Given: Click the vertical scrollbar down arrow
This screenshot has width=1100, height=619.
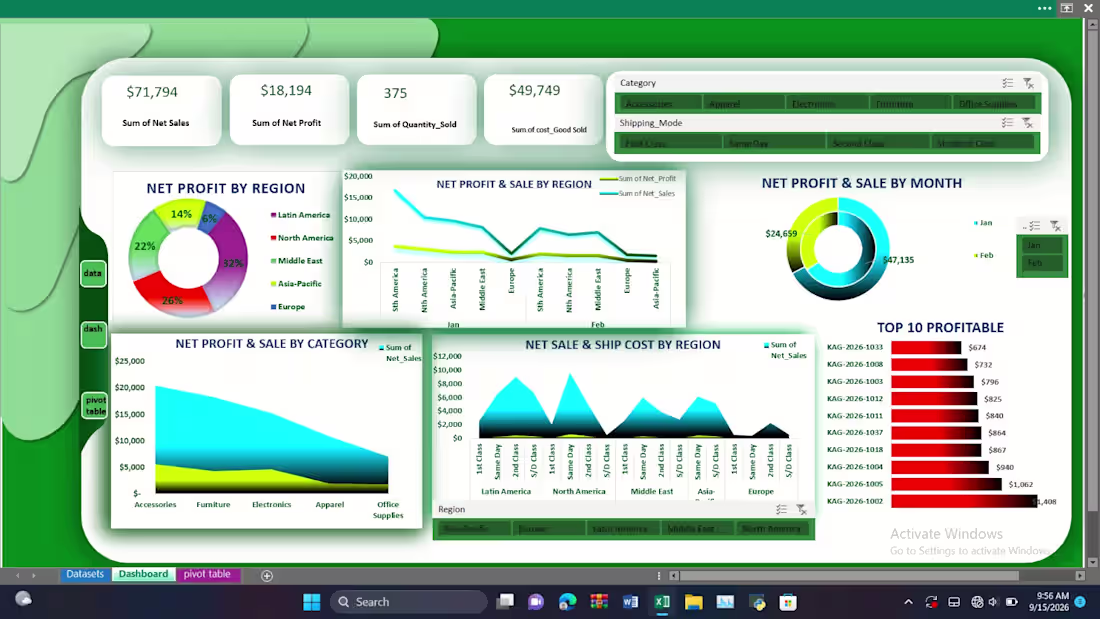Looking at the screenshot, I should tap(1092, 562).
